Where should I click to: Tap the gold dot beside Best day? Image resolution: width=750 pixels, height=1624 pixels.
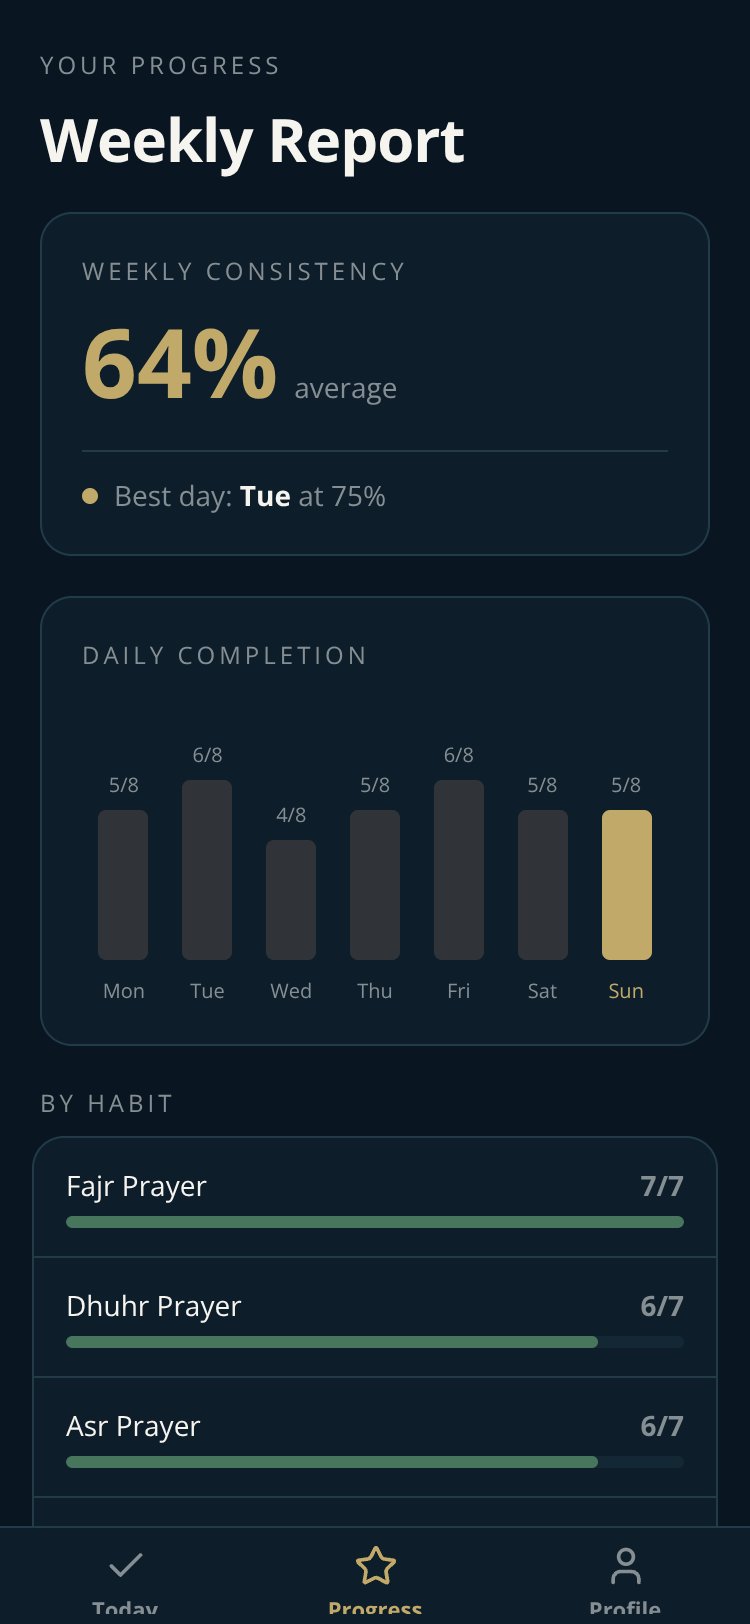coord(90,496)
